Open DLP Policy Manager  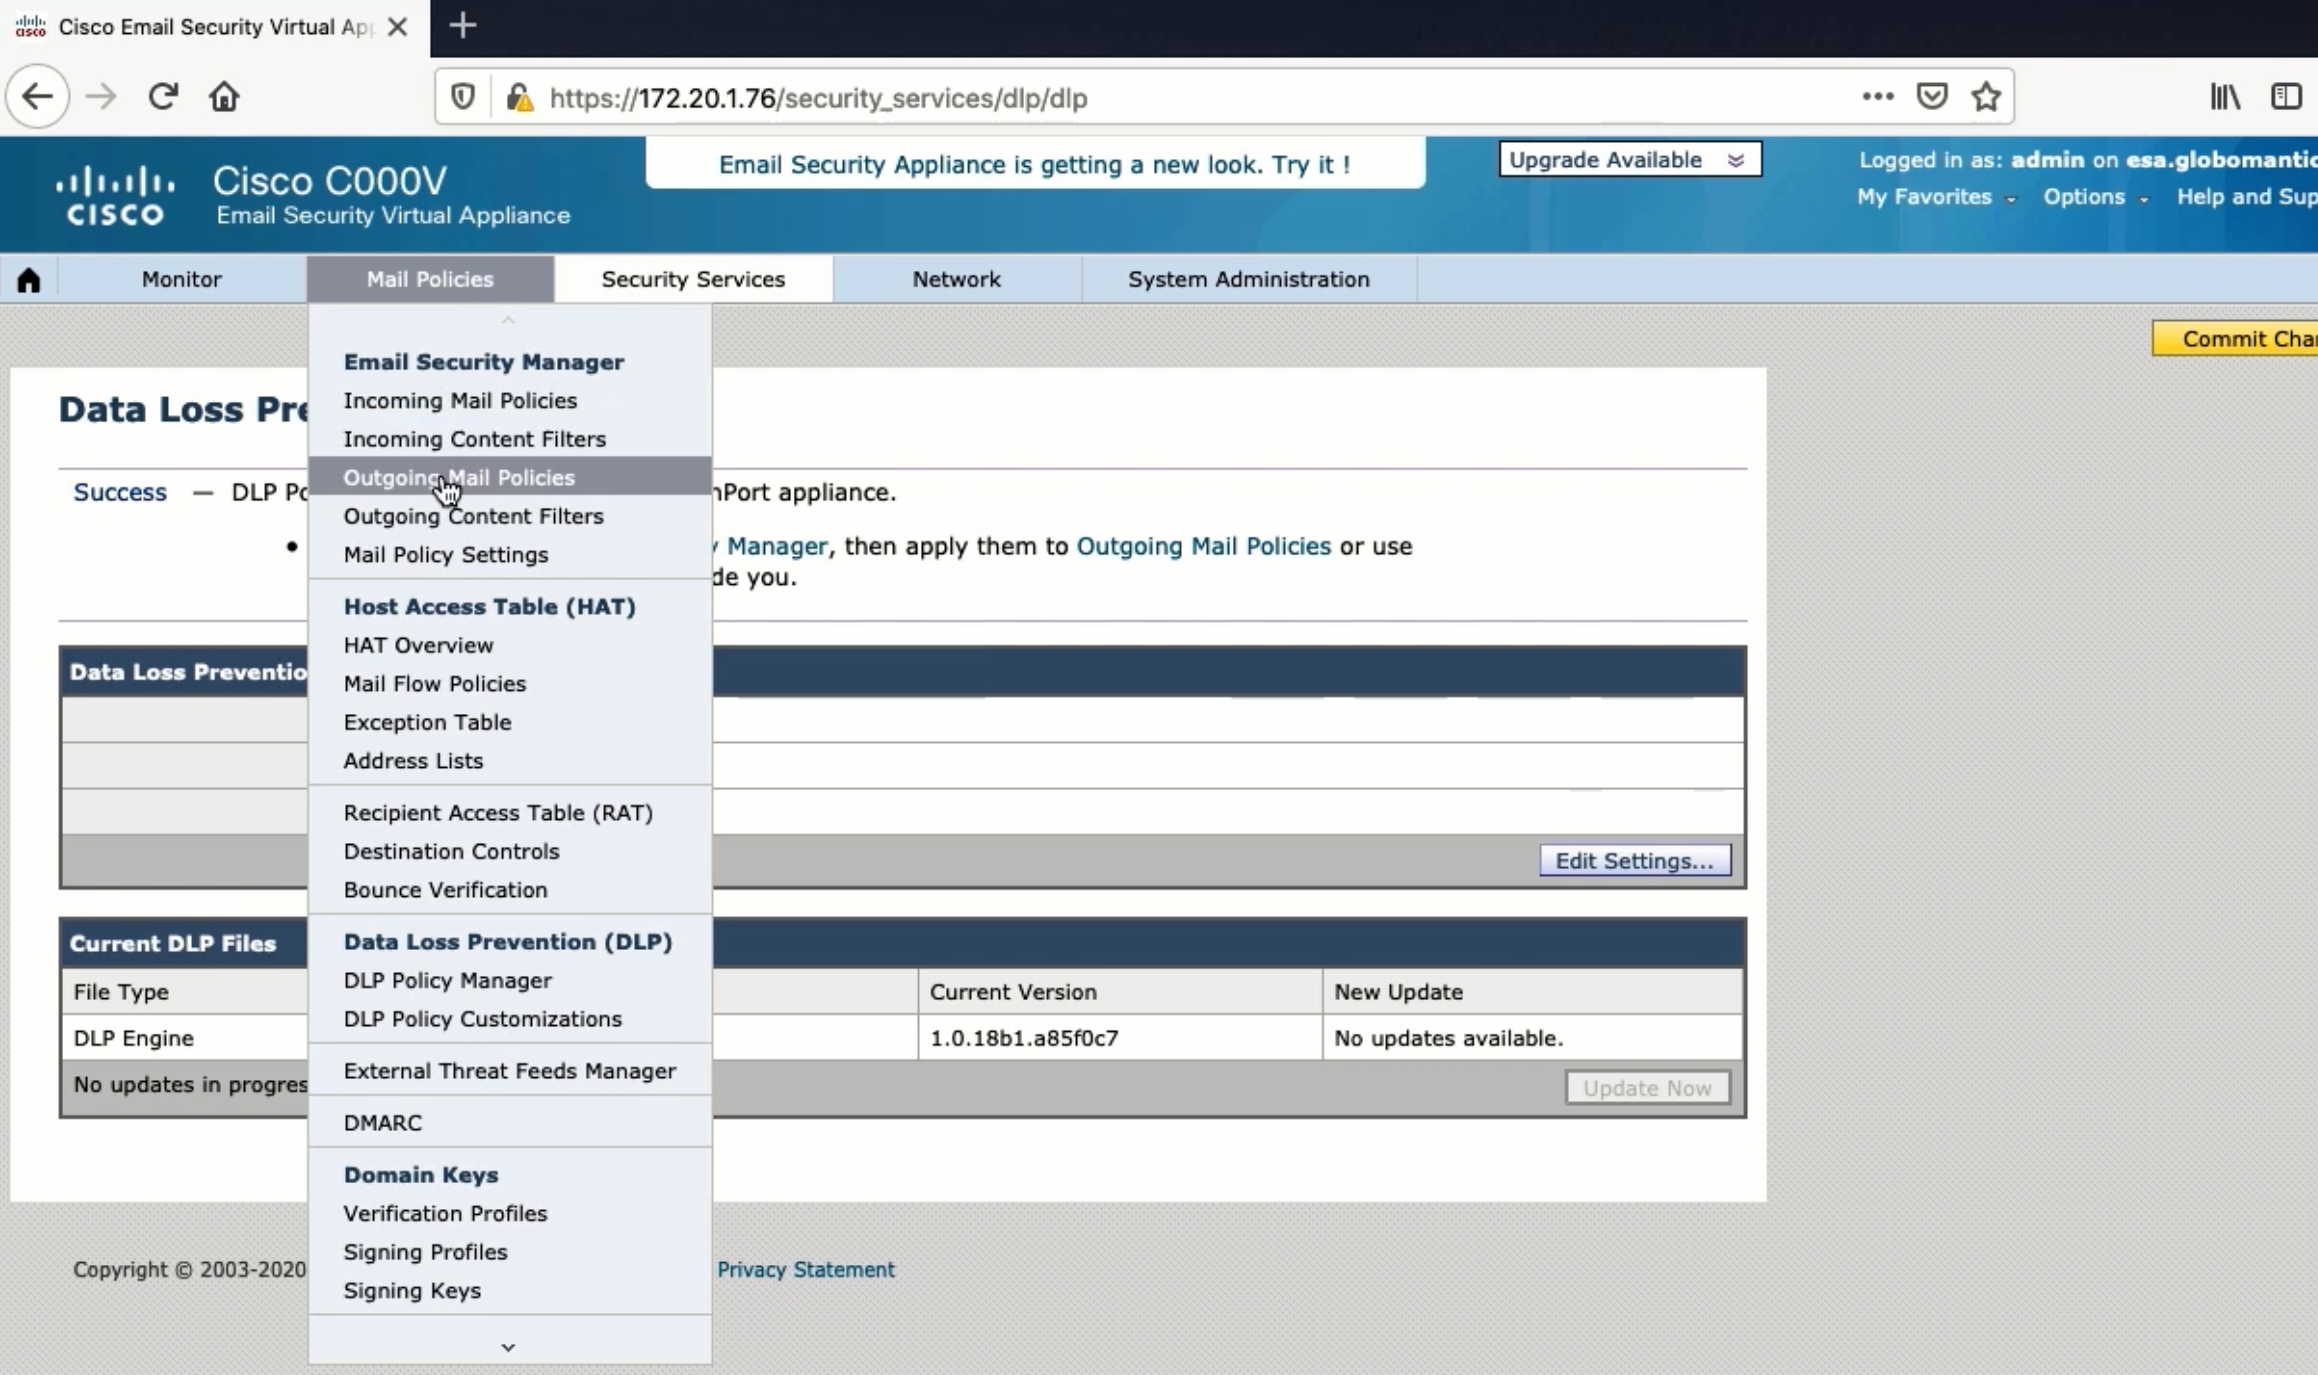coord(447,980)
